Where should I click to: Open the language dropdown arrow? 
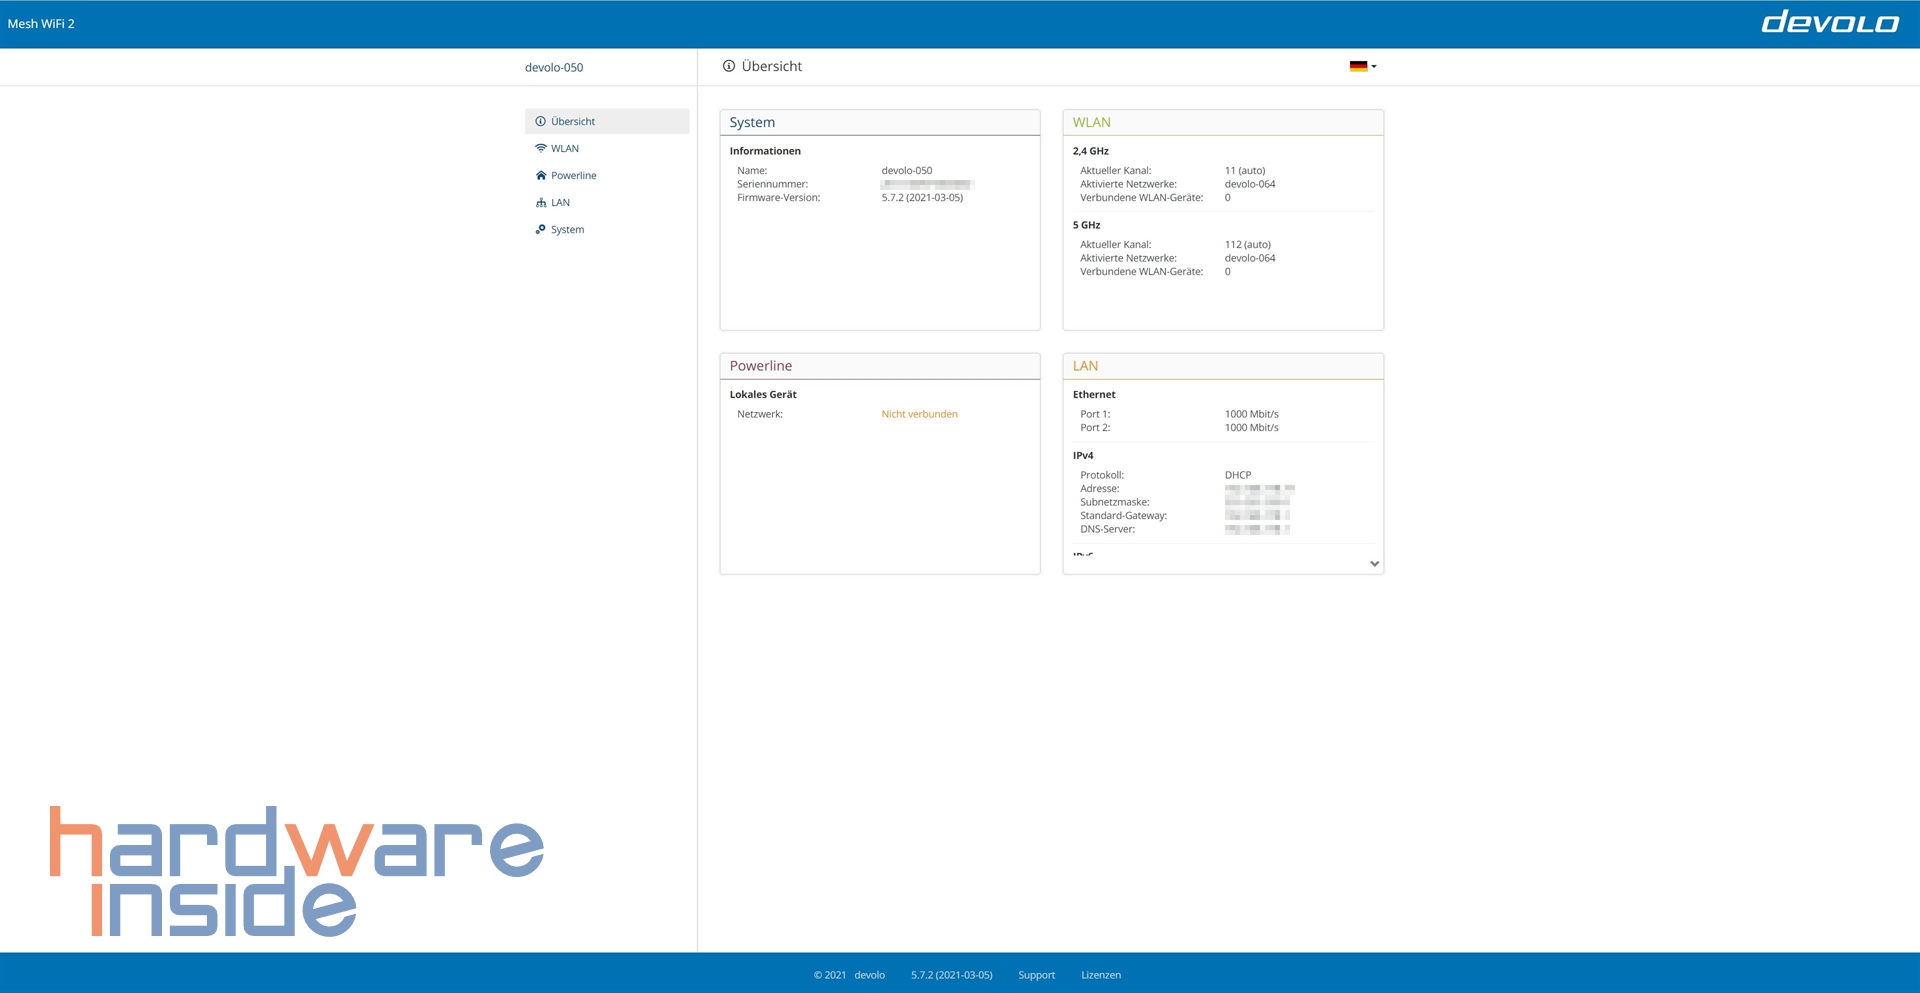click(x=1374, y=66)
